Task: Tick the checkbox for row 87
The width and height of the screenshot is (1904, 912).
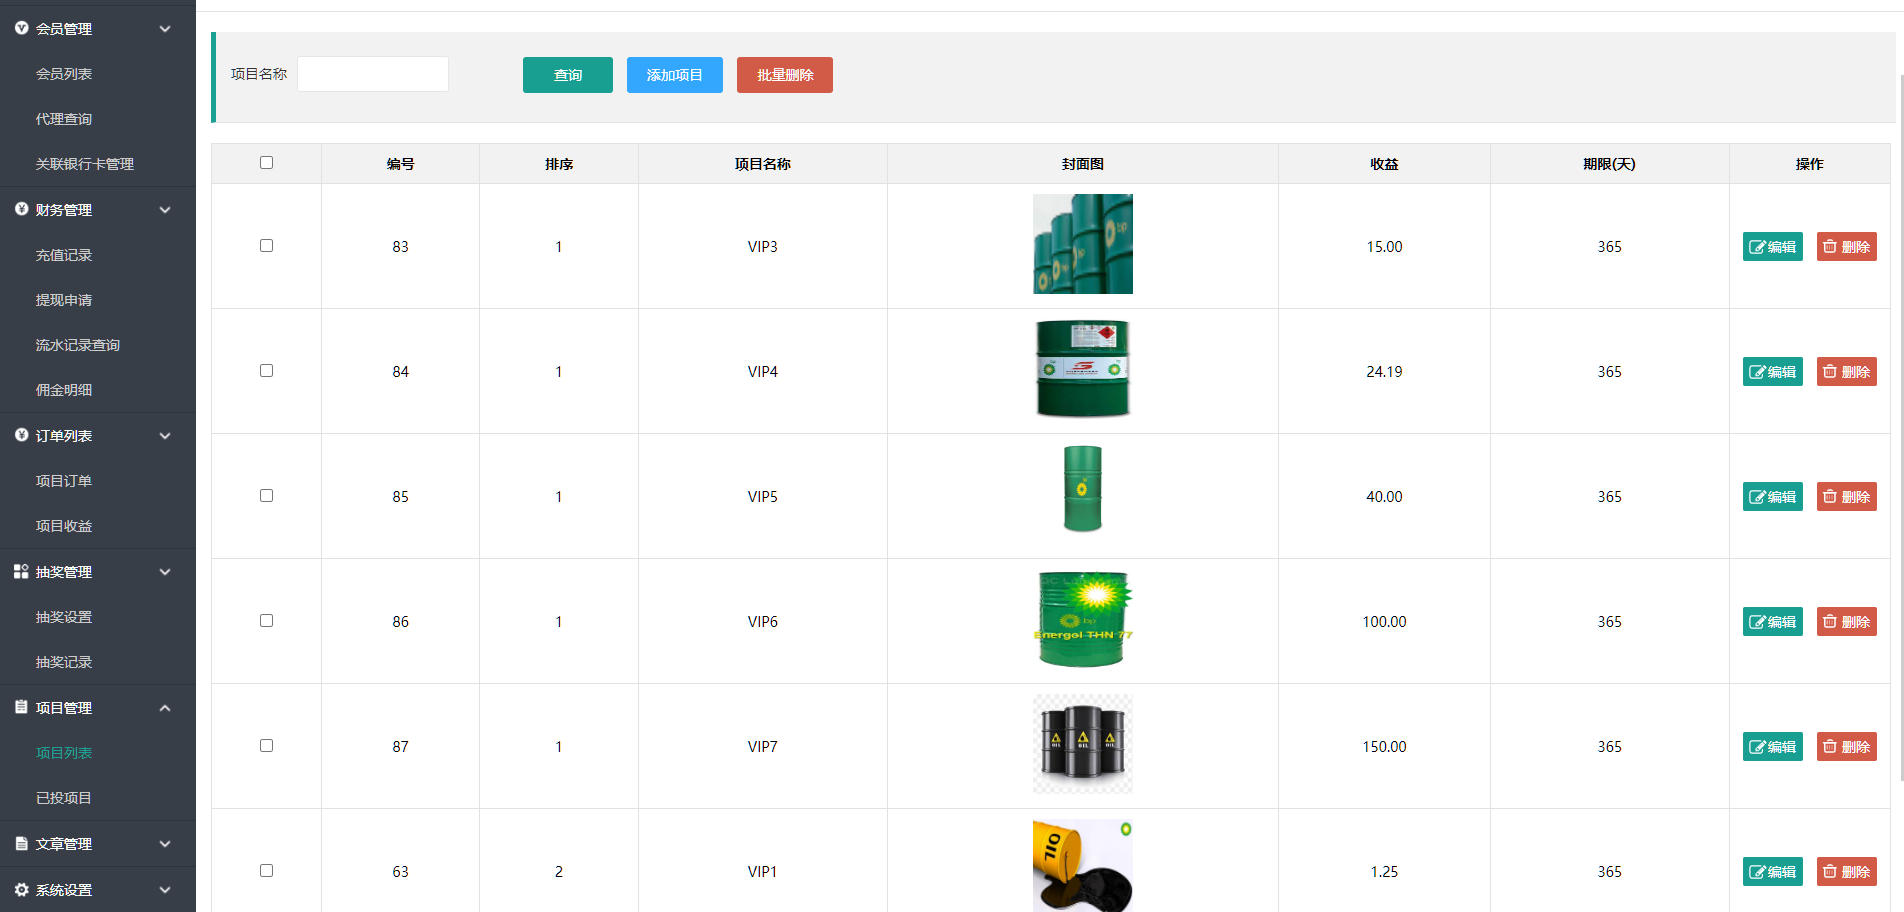Action: pyautogui.click(x=266, y=746)
